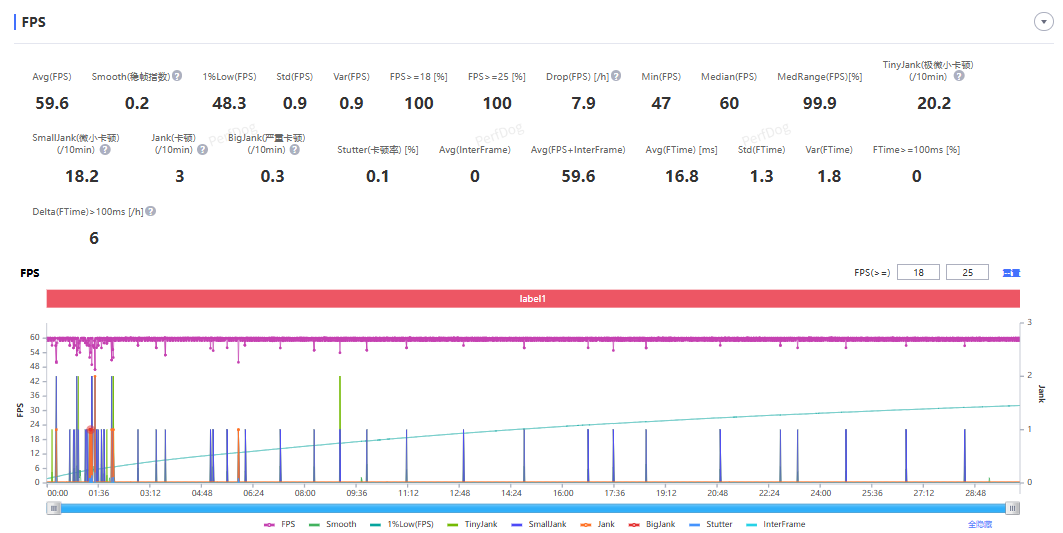Edit the FPS threshold field showing 25
Viewport: 1063px width, 533px height.
[967, 272]
